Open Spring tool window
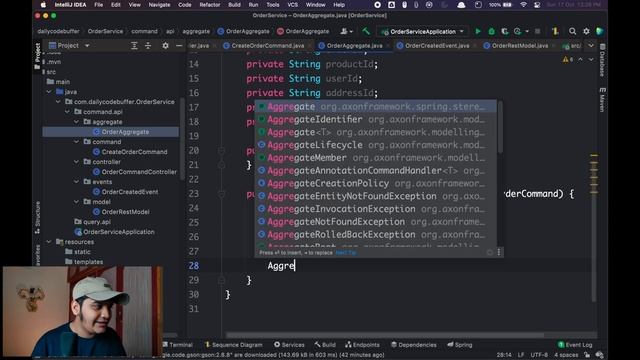Image resolution: width=640 pixels, height=360 pixels. (460, 345)
